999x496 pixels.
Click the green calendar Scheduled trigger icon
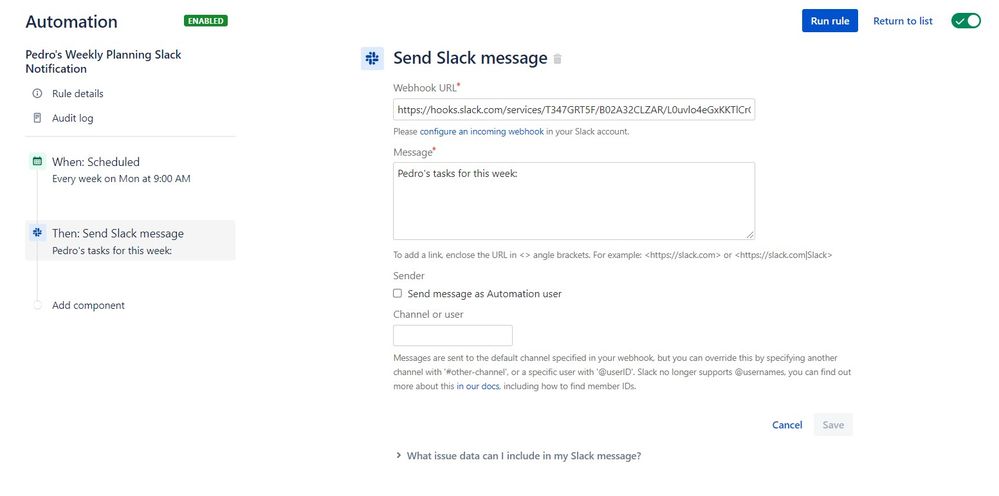37,161
